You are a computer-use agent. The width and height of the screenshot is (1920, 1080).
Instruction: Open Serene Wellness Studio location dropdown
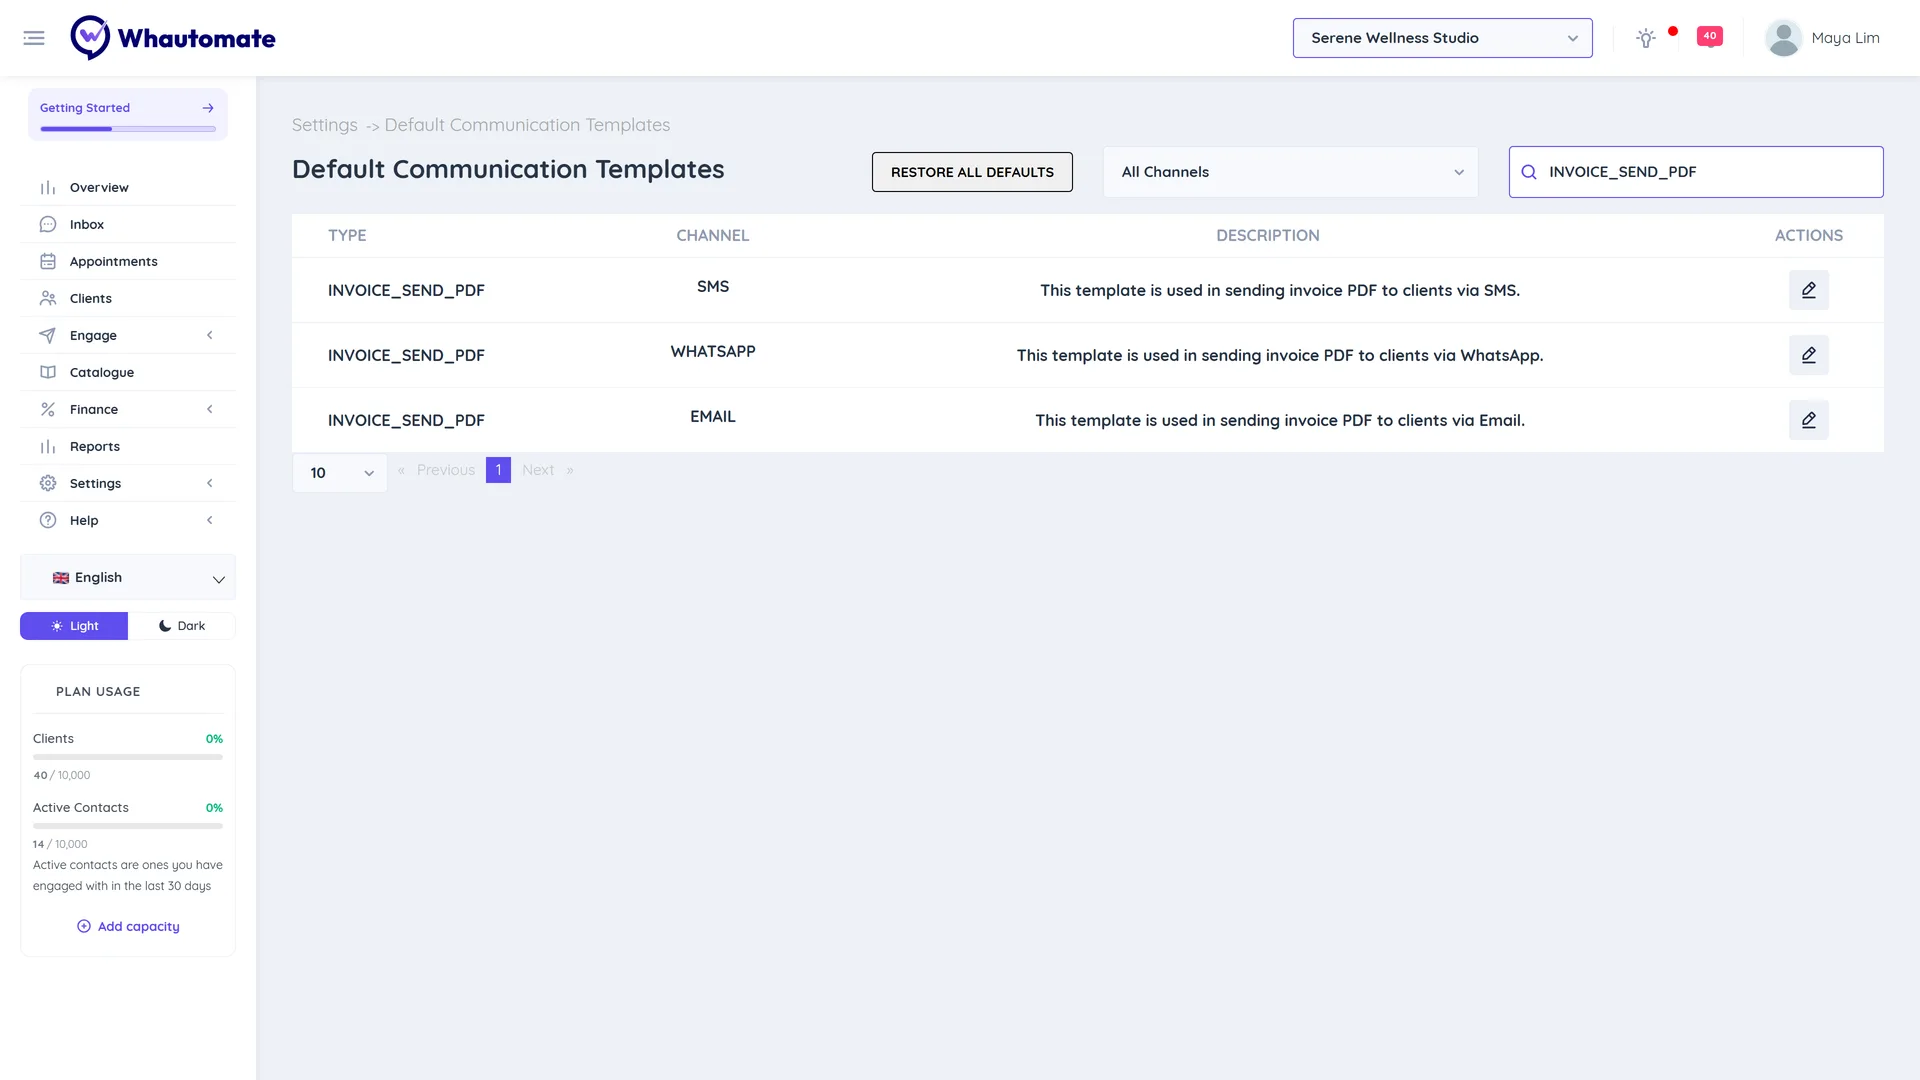pos(1442,38)
